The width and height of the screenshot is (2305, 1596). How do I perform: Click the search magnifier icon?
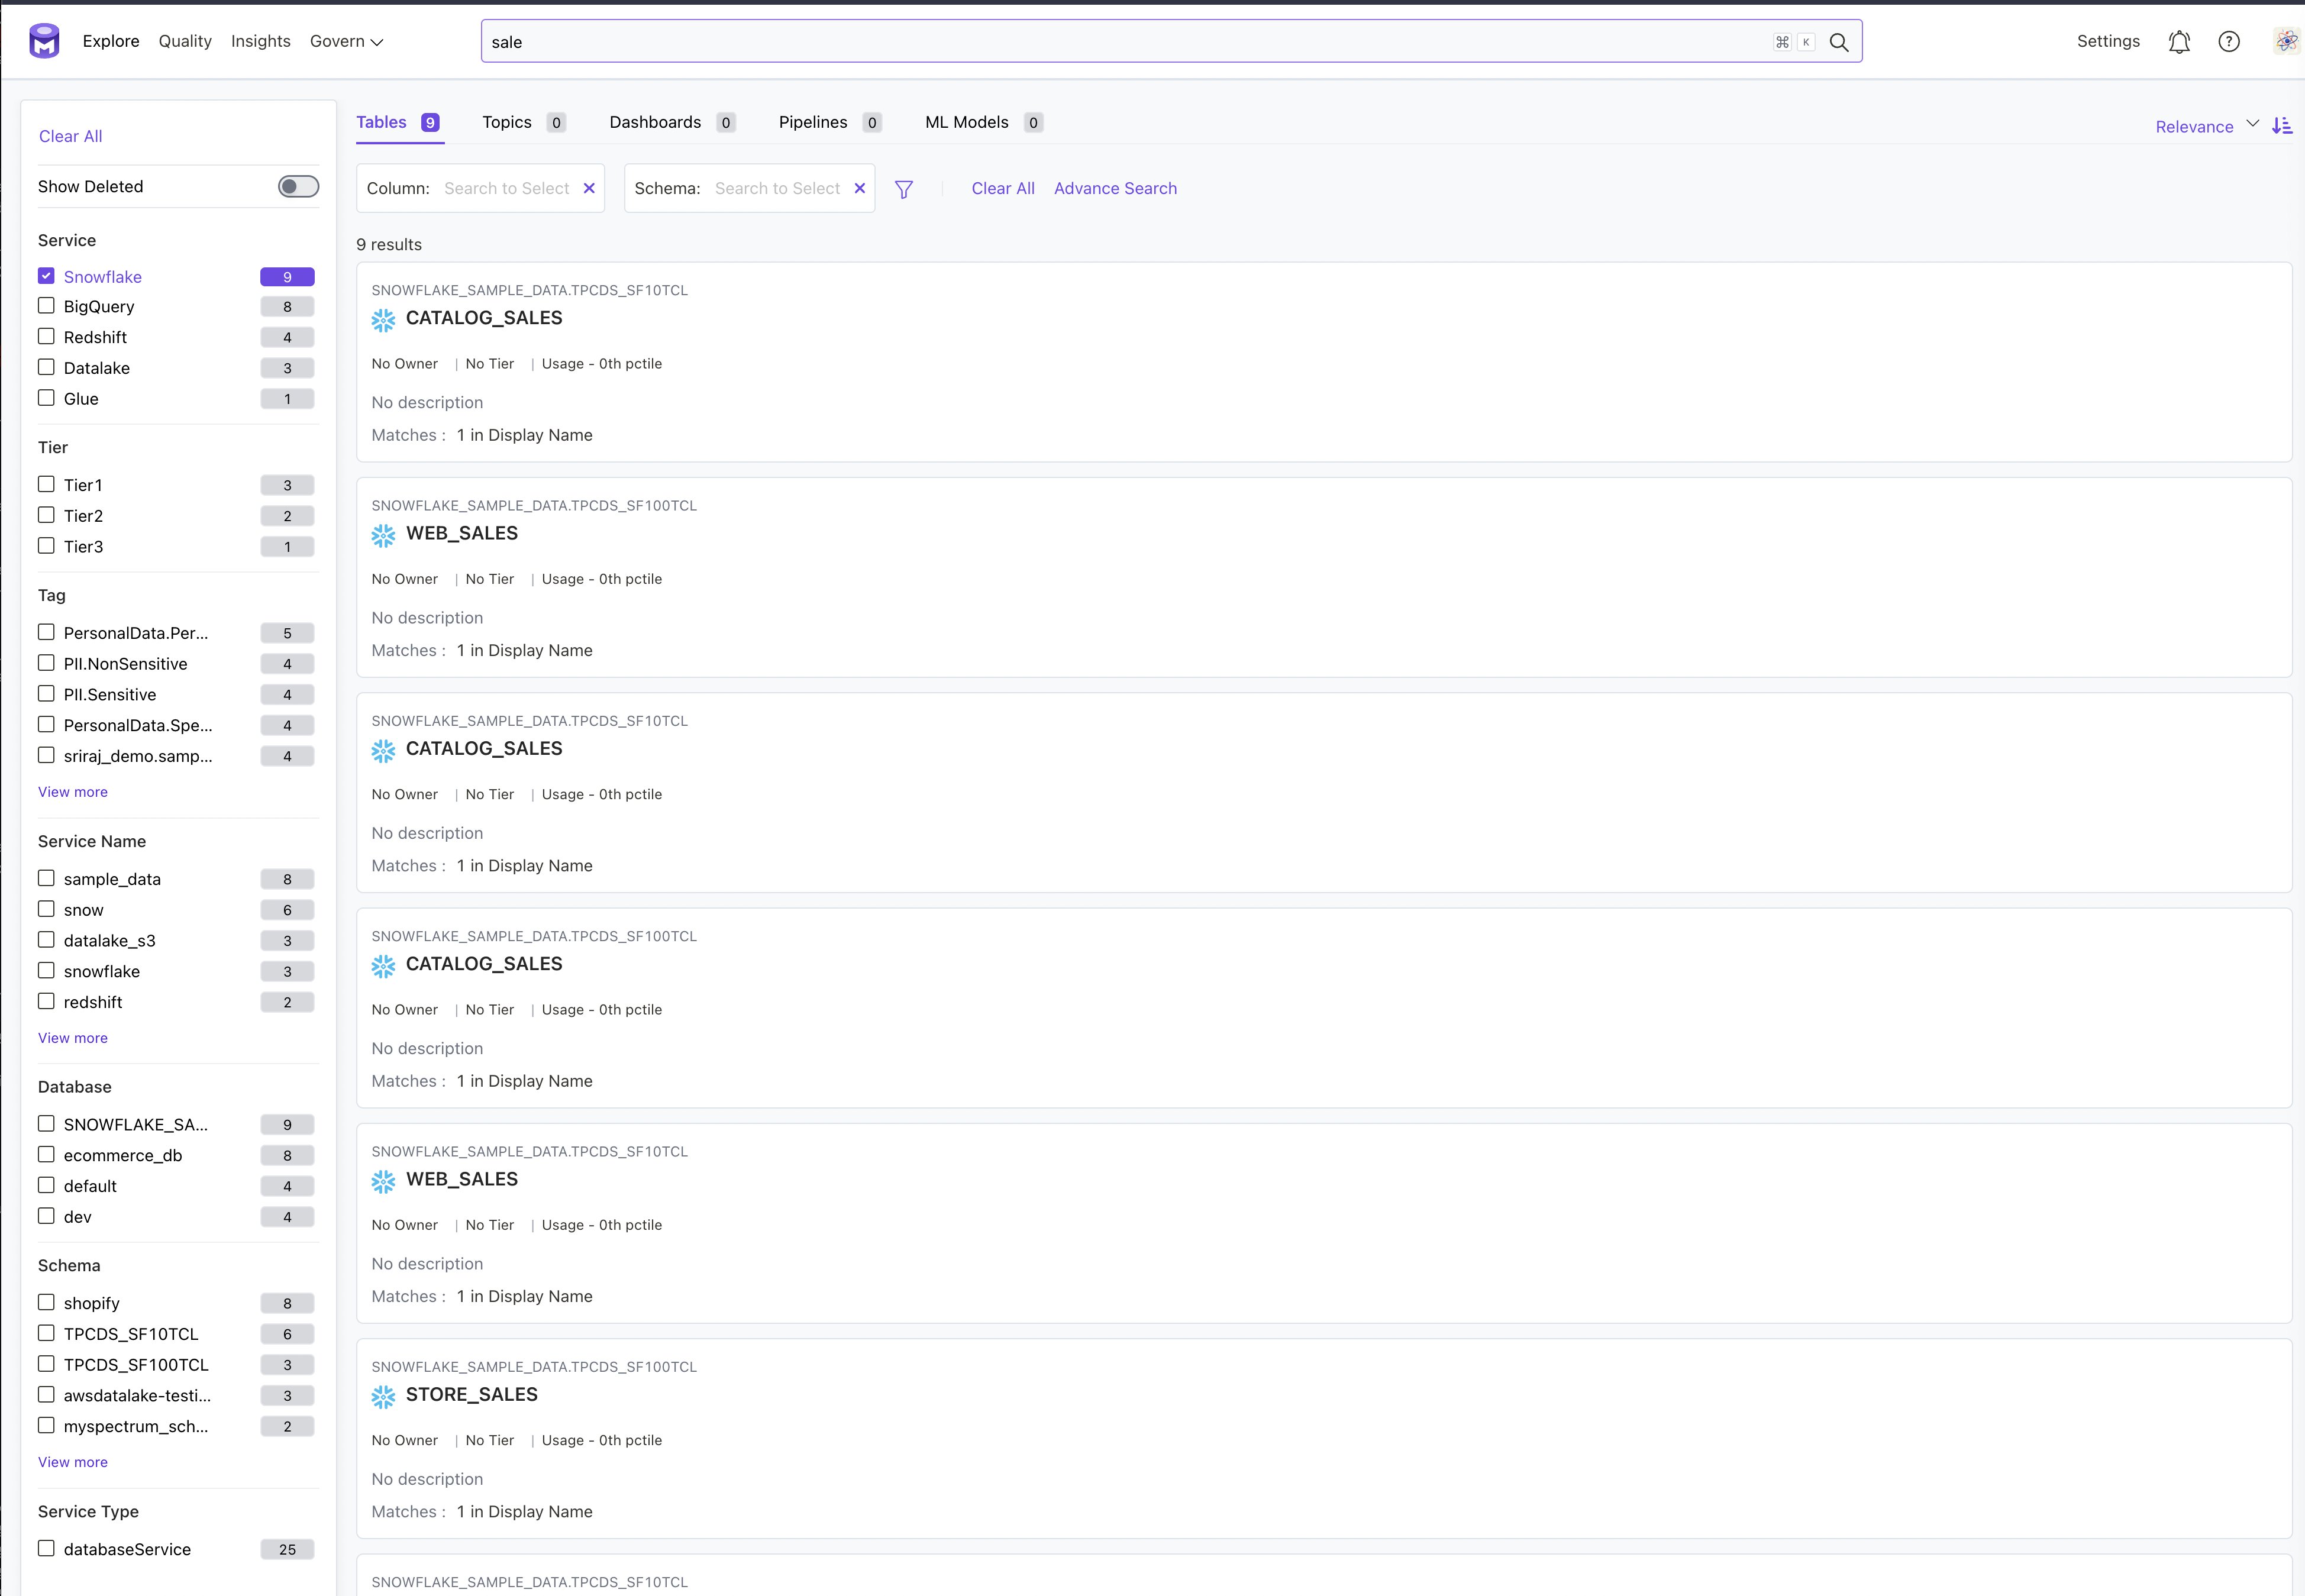point(1838,42)
